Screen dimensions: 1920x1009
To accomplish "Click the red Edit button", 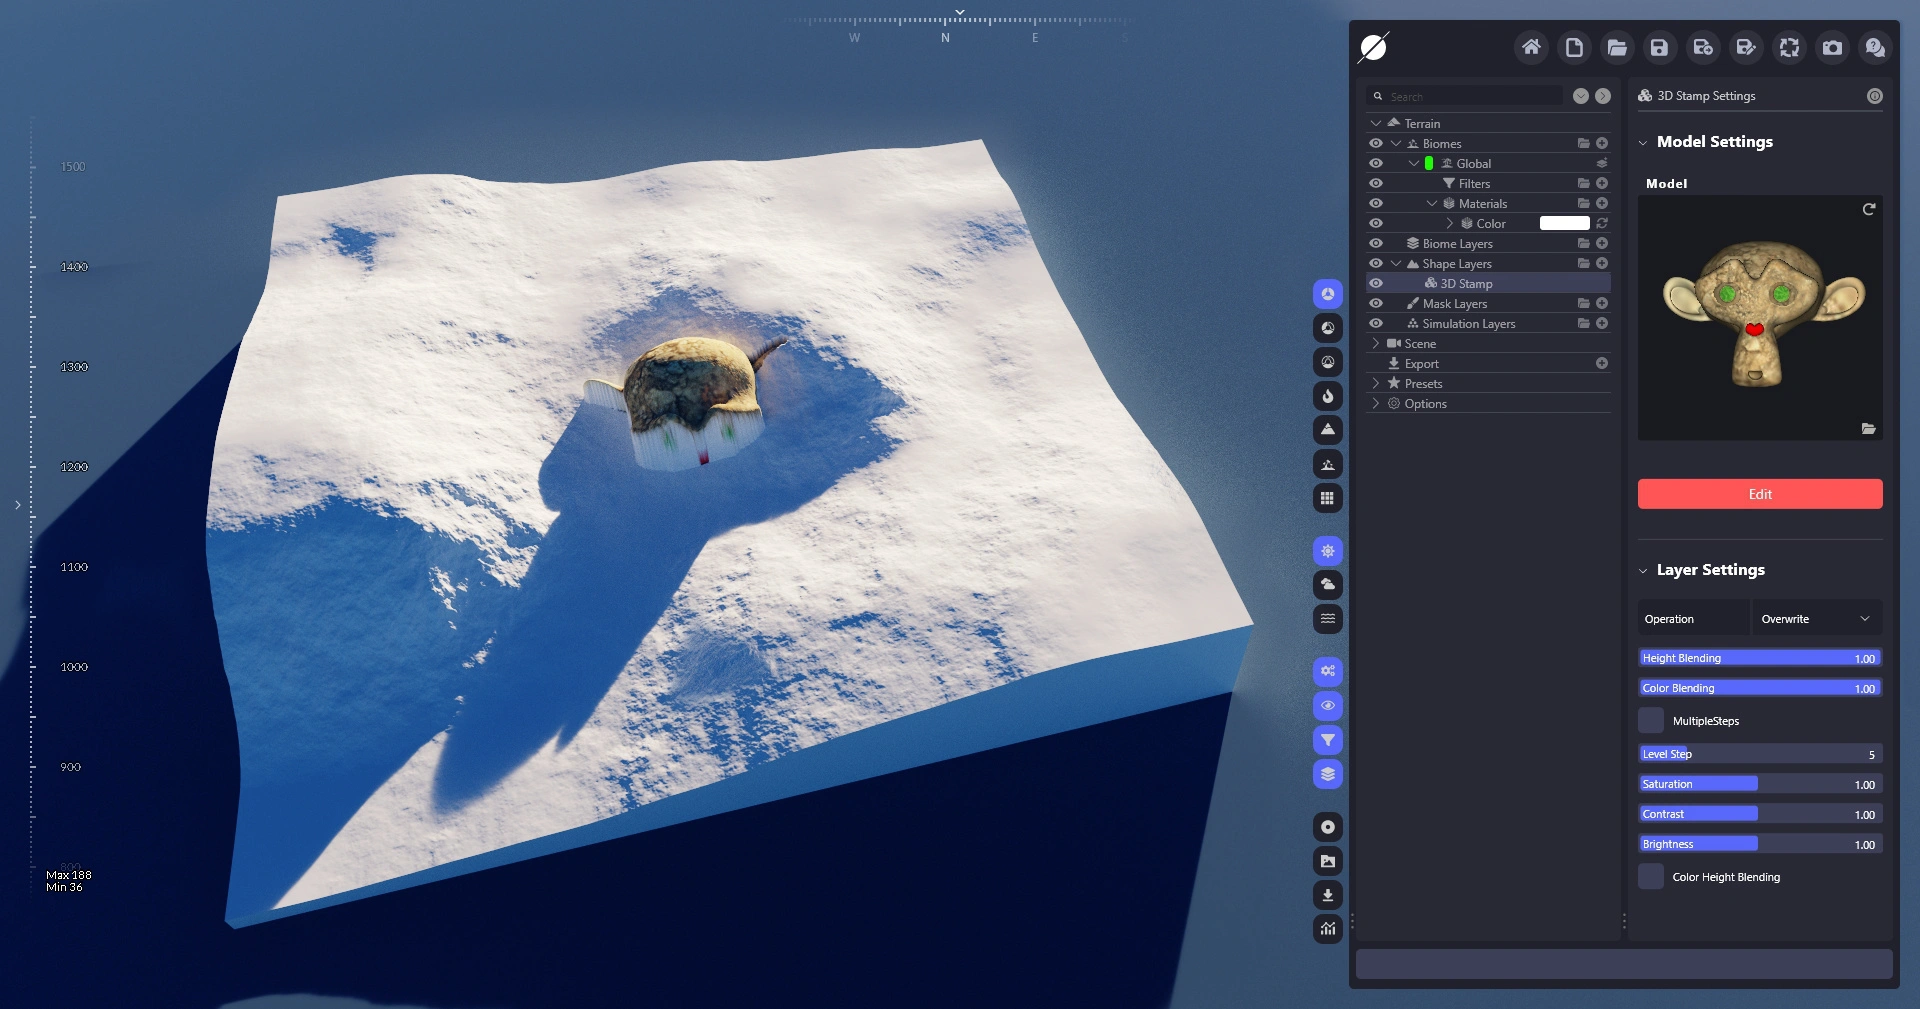I will point(1759,494).
